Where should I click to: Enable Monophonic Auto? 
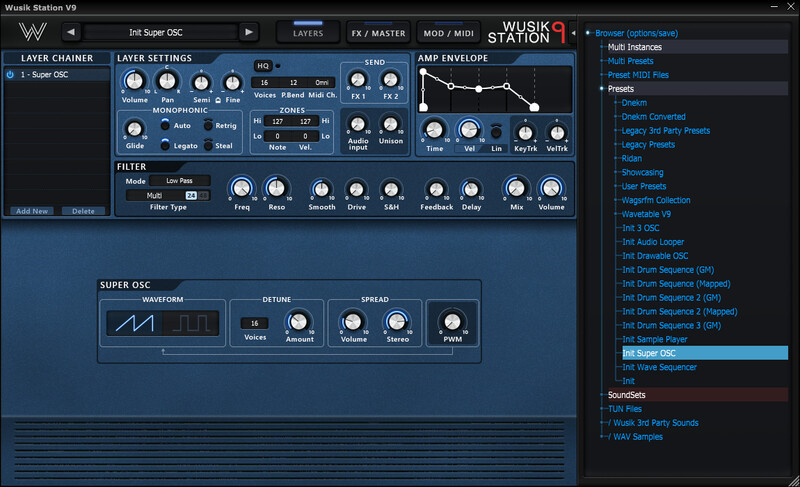click(165, 125)
